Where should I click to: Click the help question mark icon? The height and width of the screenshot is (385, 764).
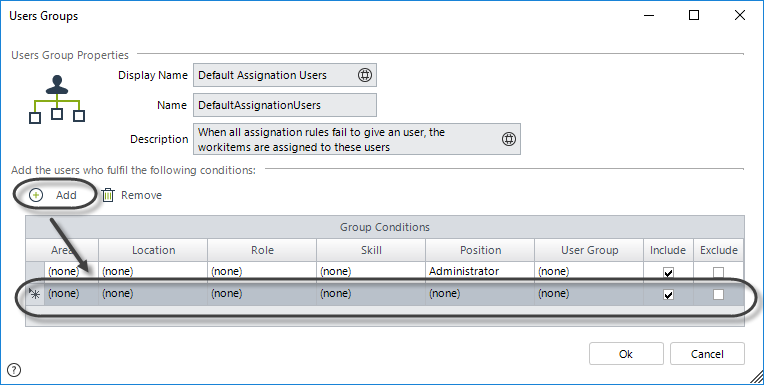coord(14,370)
